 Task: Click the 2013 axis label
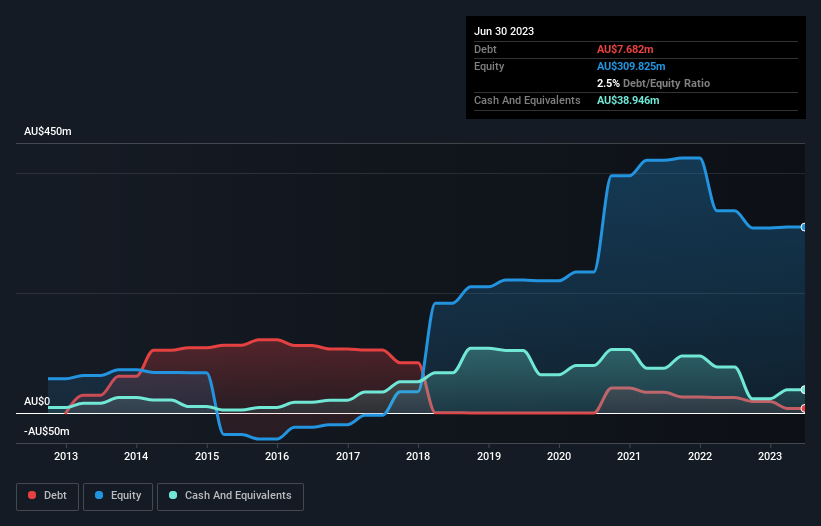pos(66,456)
